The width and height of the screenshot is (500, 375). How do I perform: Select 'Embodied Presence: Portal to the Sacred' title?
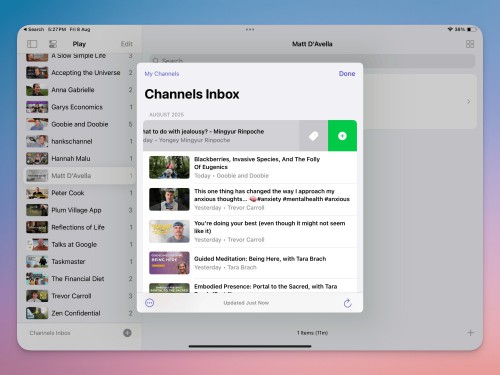tap(266, 286)
